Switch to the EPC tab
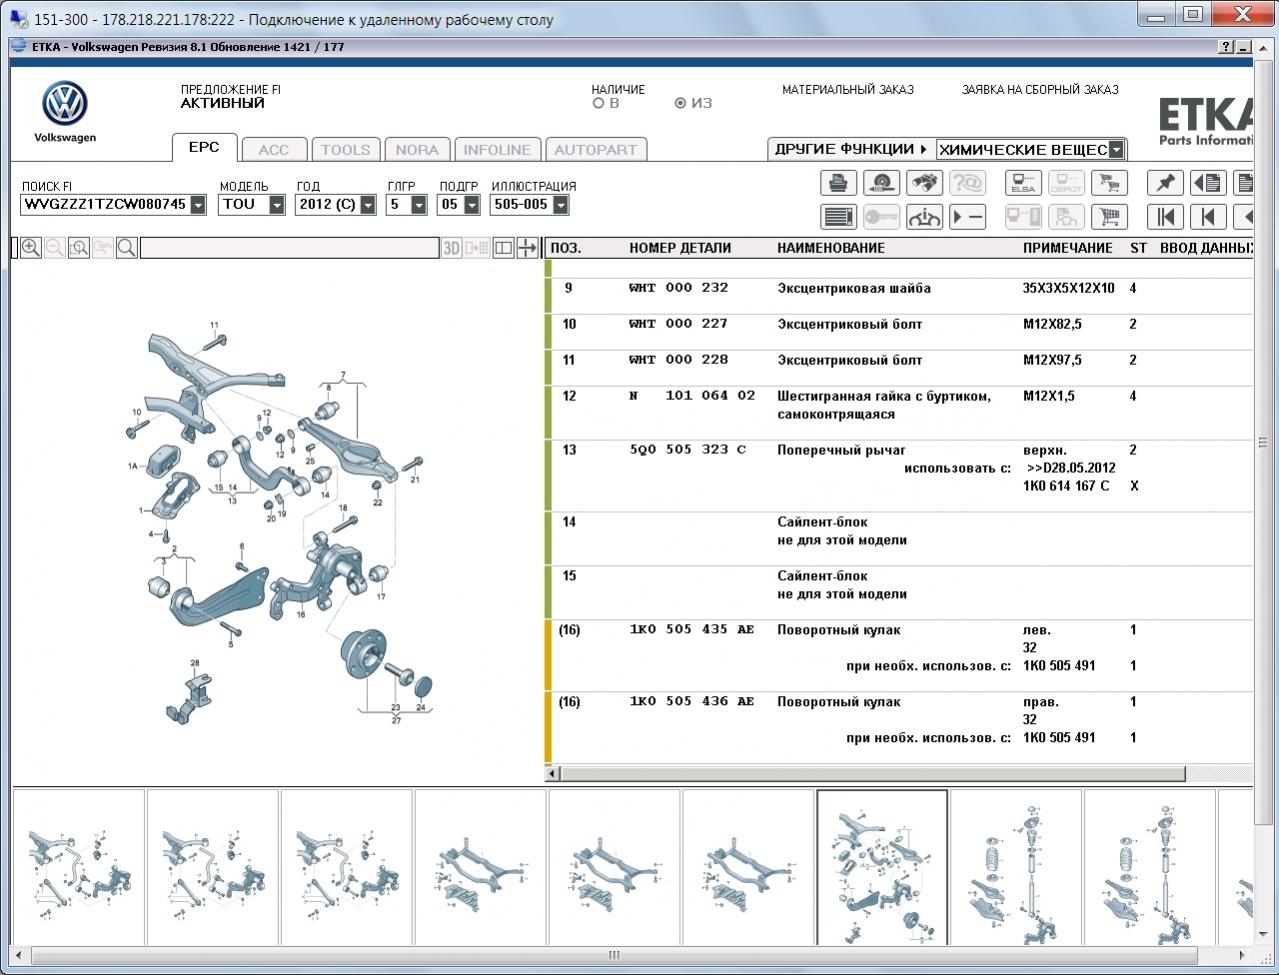This screenshot has height=975, width=1279. [204, 147]
